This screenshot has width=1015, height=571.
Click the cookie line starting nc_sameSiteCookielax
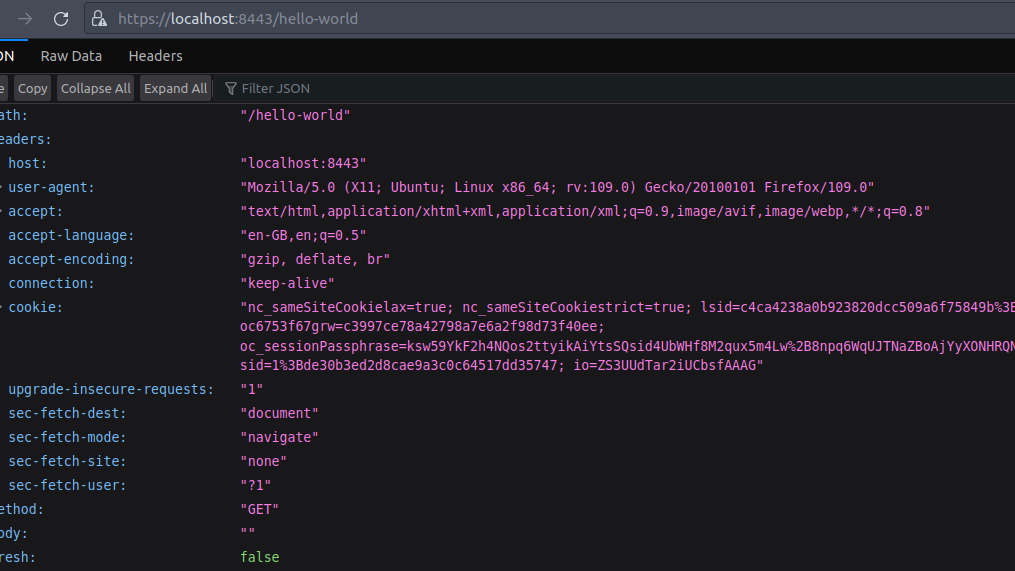coord(627,307)
